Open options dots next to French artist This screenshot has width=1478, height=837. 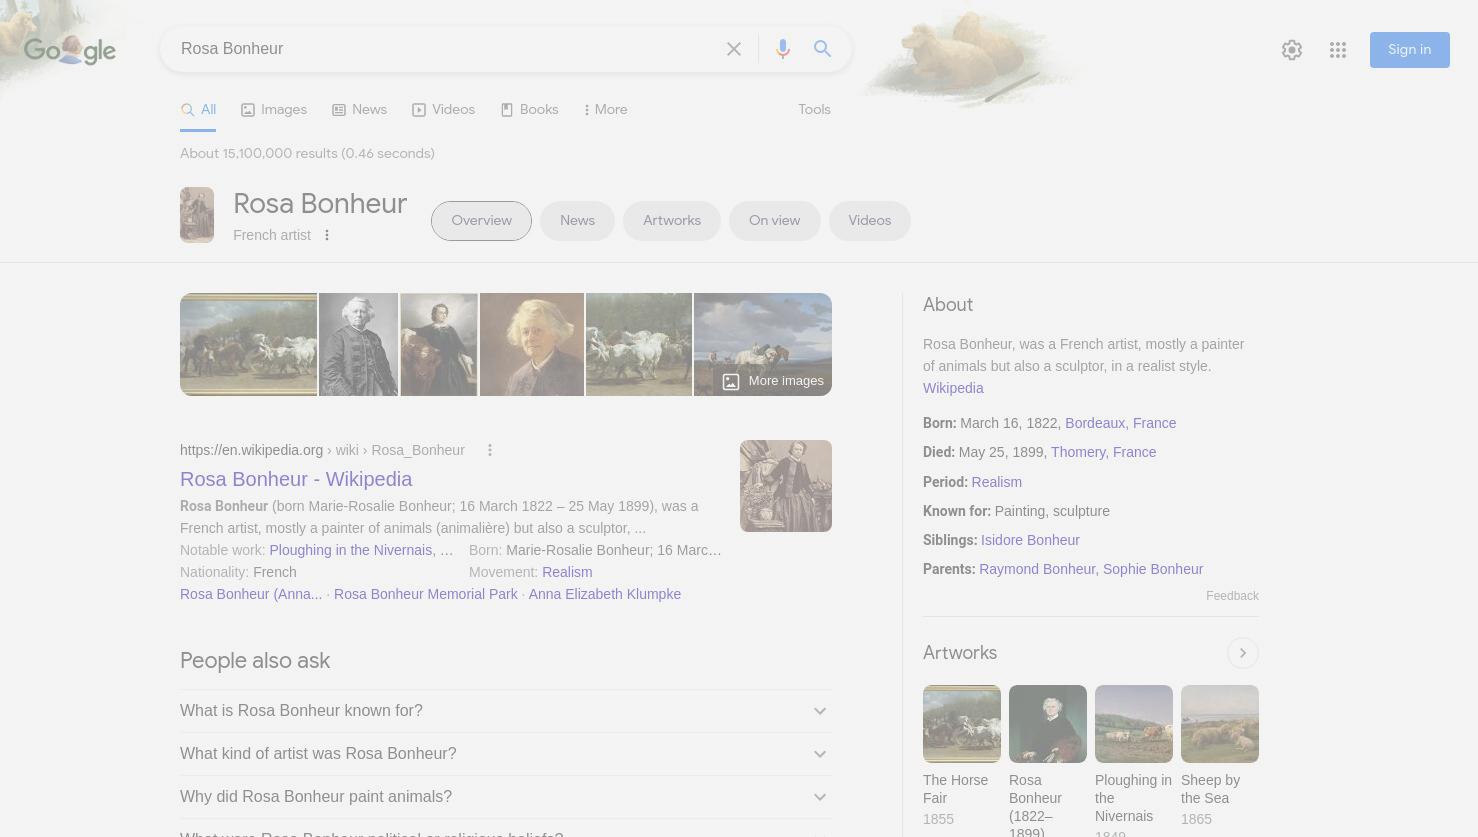coord(327,235)
